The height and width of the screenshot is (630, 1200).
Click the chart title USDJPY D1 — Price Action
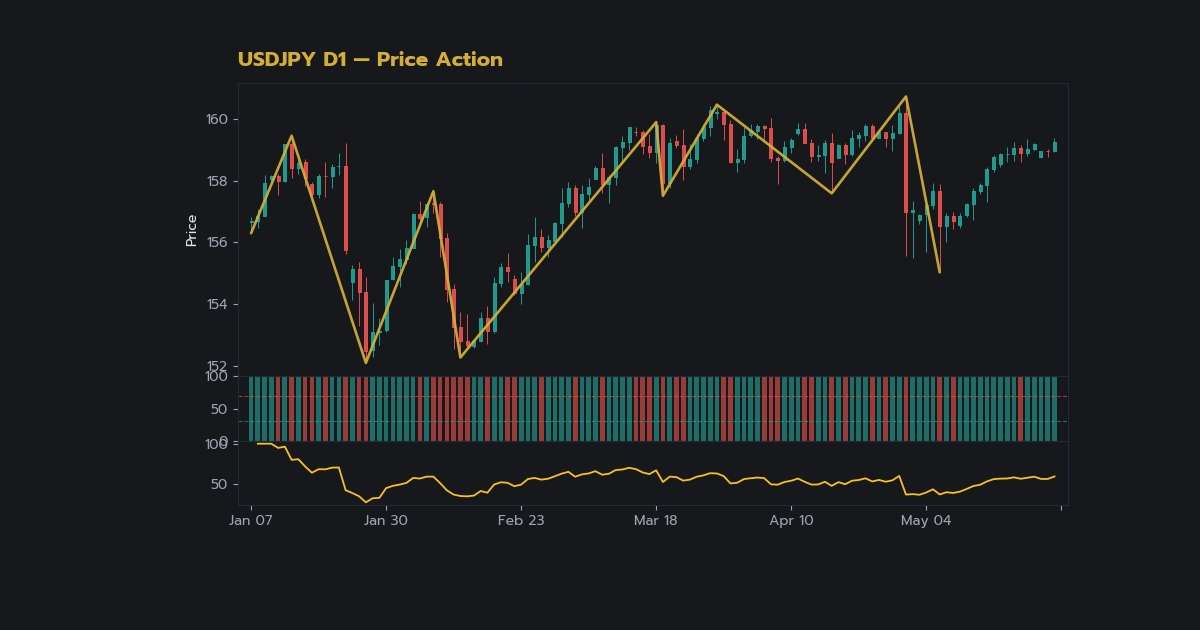tap(370, 60)
